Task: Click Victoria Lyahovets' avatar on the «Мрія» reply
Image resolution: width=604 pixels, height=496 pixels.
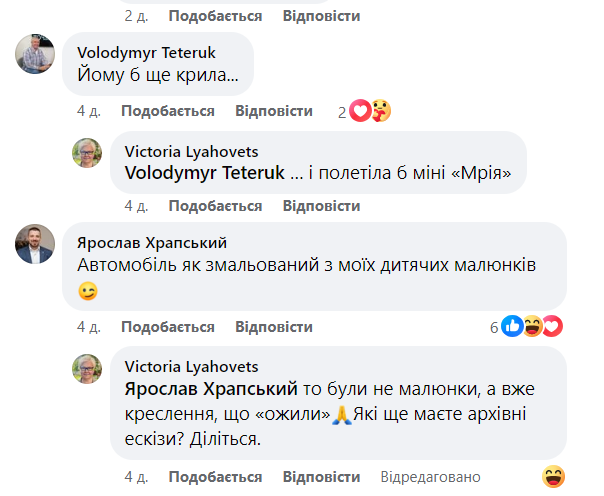Action: click(x=87, y=152)
